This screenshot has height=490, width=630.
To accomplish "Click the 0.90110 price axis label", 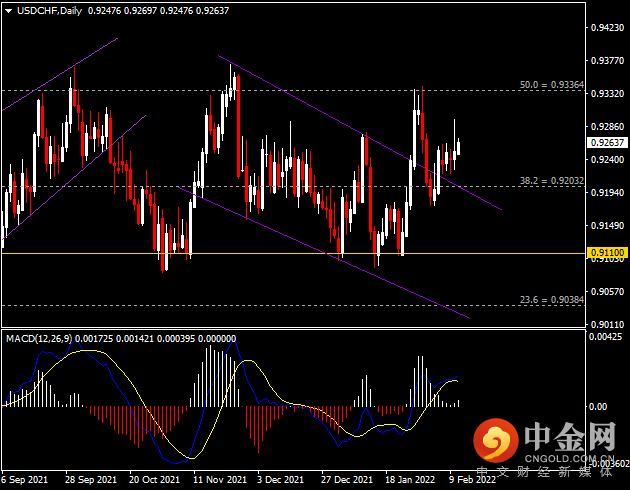I will (608, 325).
